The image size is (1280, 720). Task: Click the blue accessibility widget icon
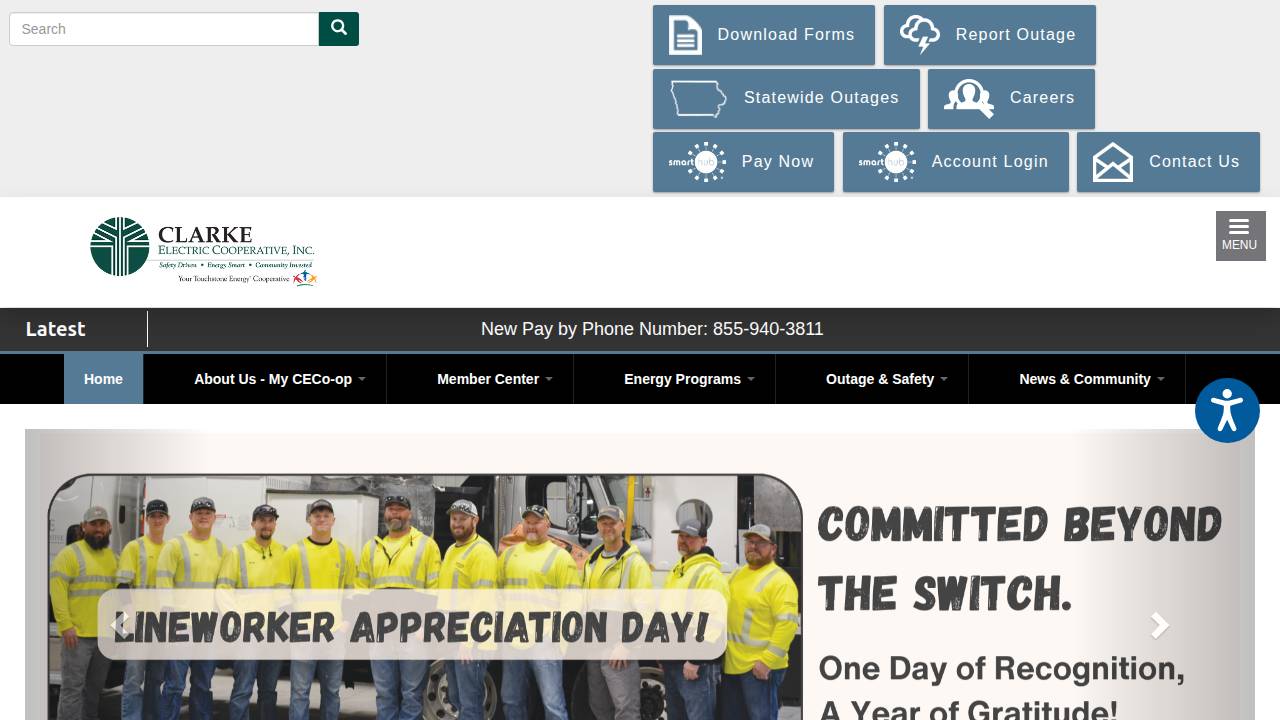(x=1227, y=410)
